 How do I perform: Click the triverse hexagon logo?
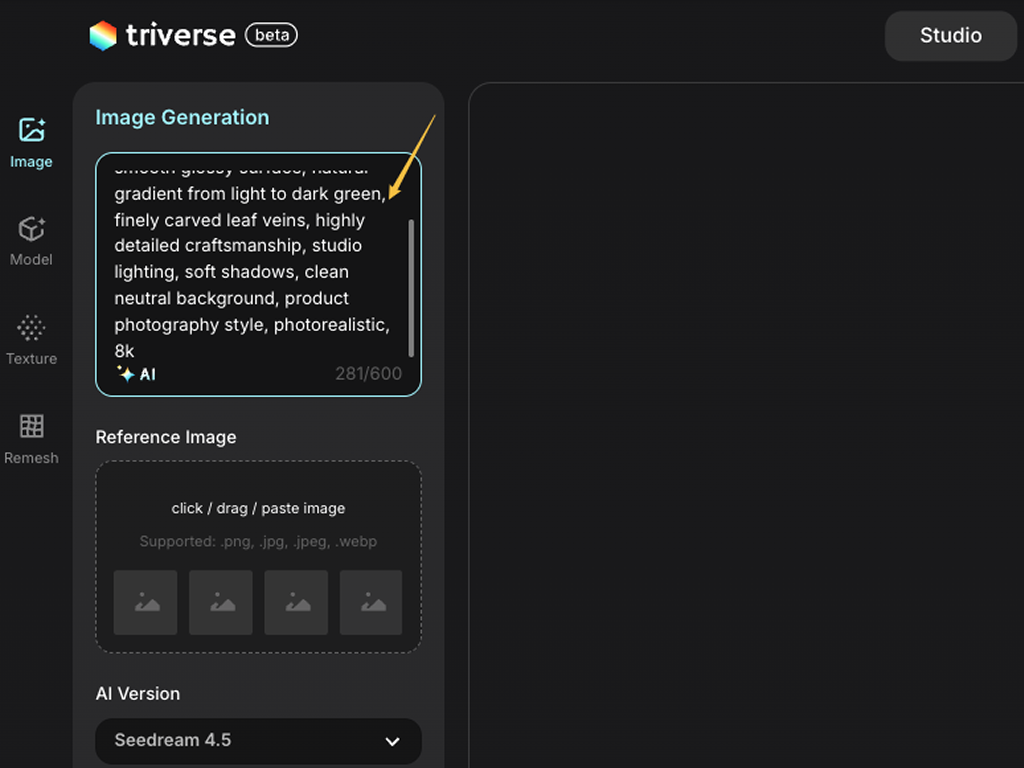(103, 36)
